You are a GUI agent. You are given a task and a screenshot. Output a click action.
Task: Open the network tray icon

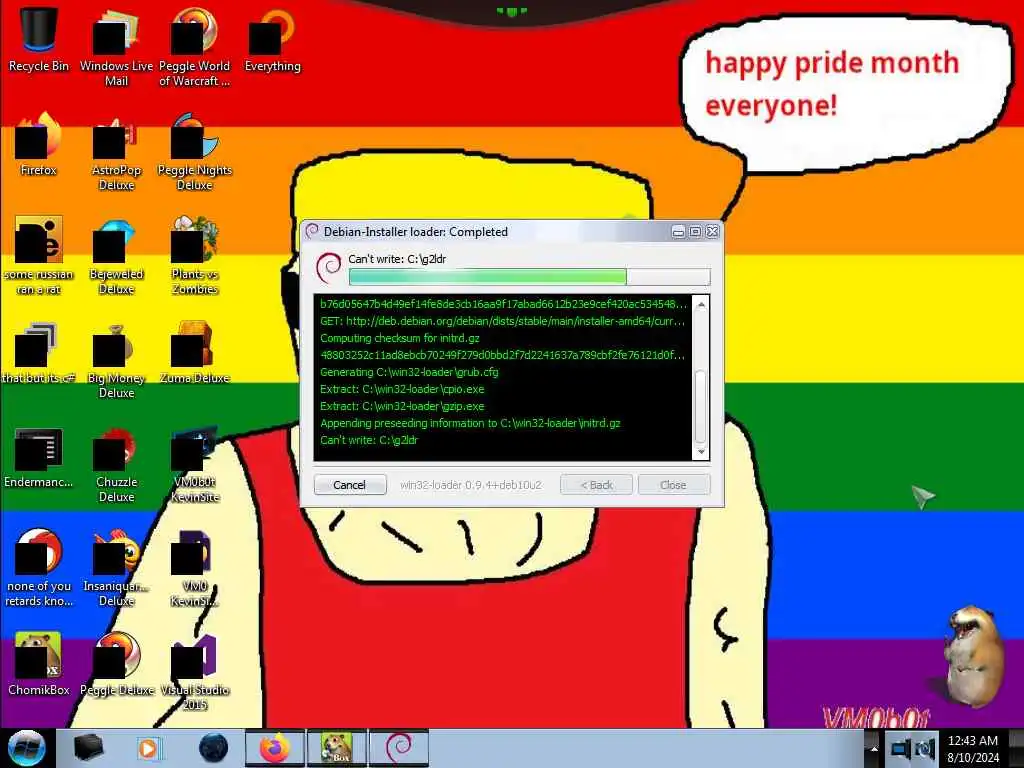[901, 748]
